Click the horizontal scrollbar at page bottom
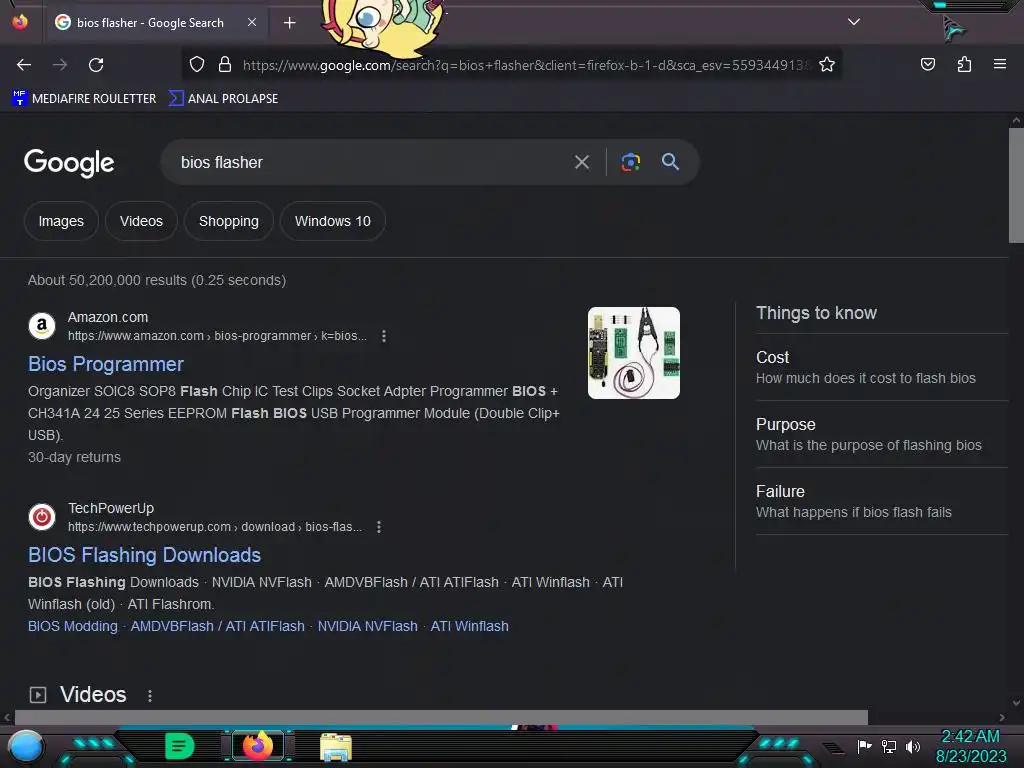 point(441,717)
